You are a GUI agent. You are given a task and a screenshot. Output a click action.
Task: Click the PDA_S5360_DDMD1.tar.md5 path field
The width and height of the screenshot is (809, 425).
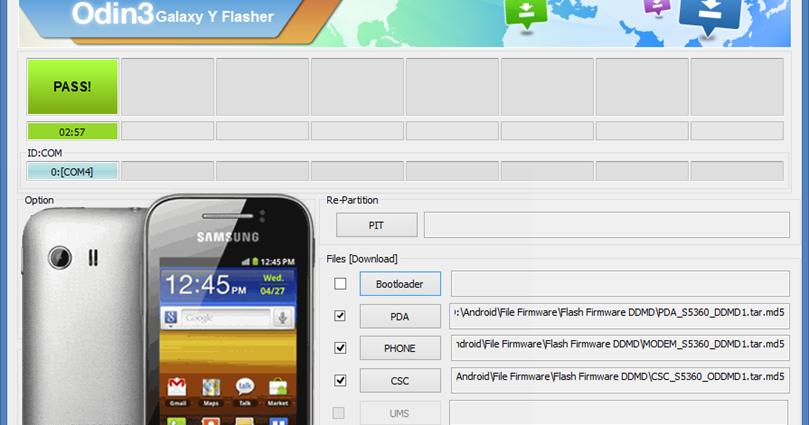pyautogui.click(x=620, y=316)
